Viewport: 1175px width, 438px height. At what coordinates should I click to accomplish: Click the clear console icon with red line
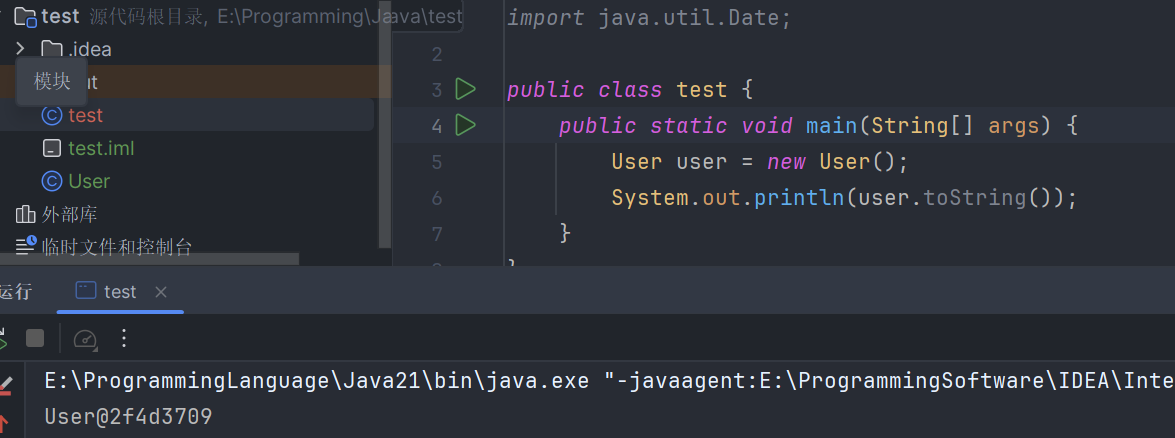coord(4,384)
